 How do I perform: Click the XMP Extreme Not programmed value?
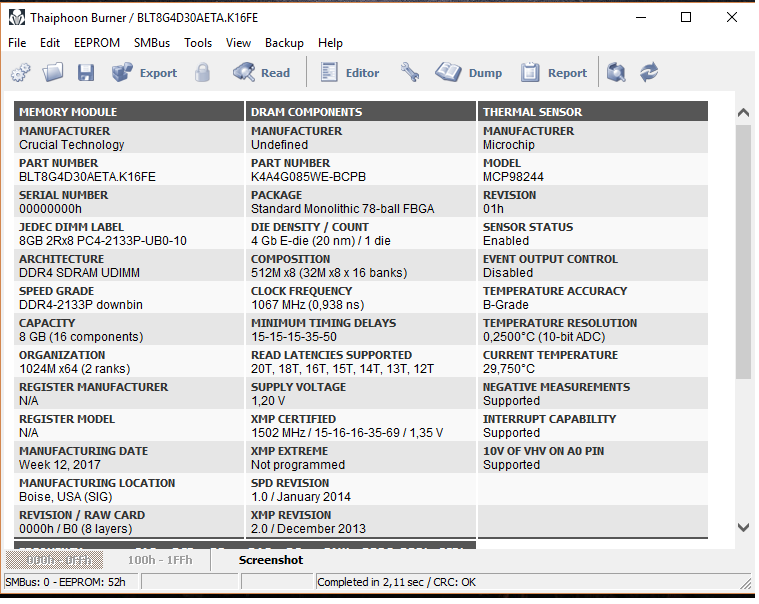click(x=298, y=465)
